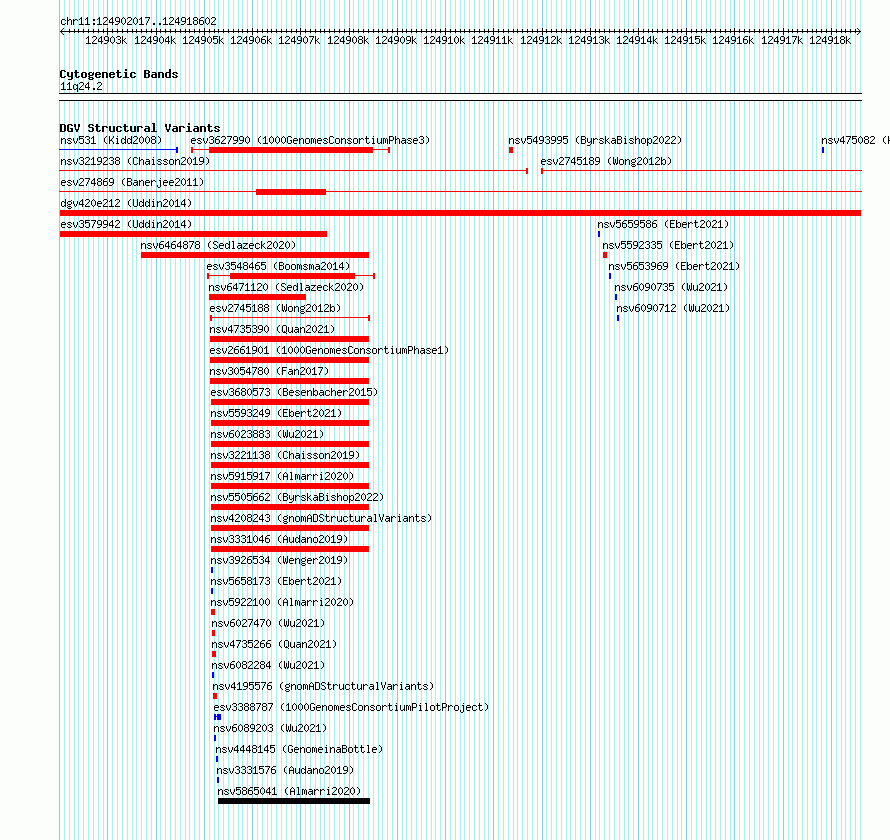Open nsv5505662 (ByrskaBishop2022) label

297,497
